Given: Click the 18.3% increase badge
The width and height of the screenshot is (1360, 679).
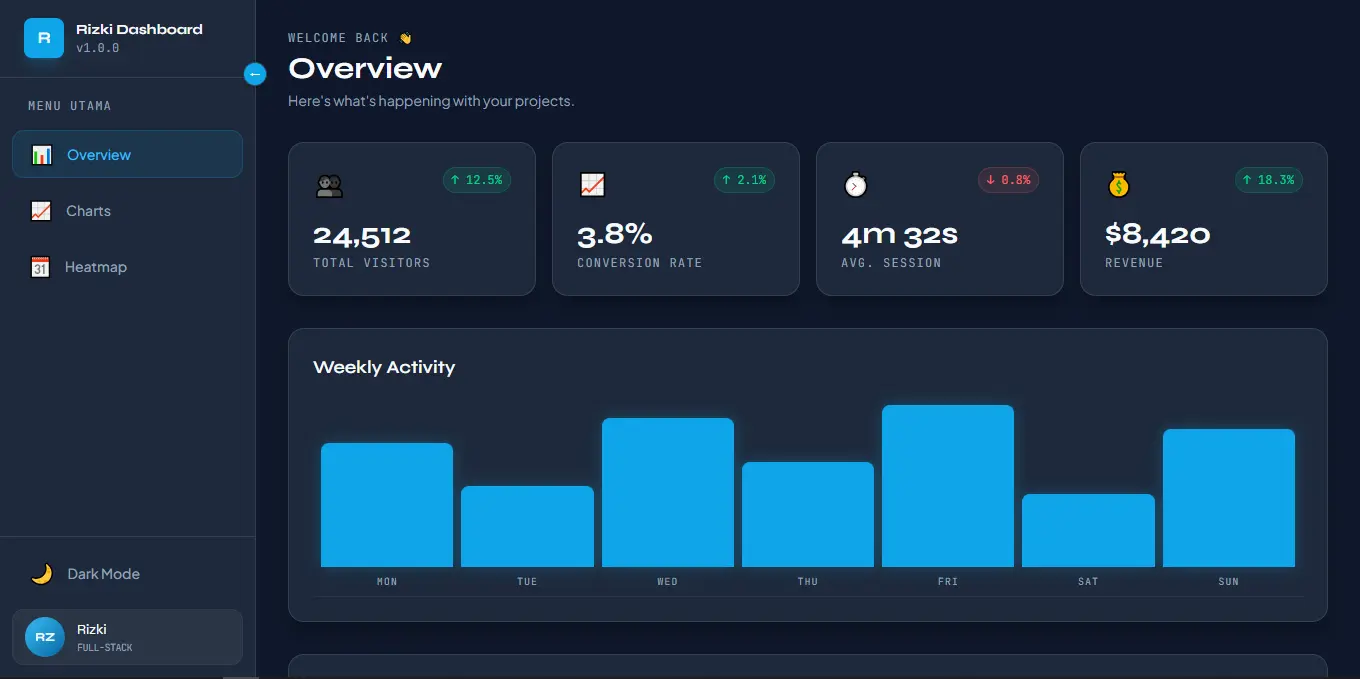Looking at the screenshot, I should [1268, 180].
